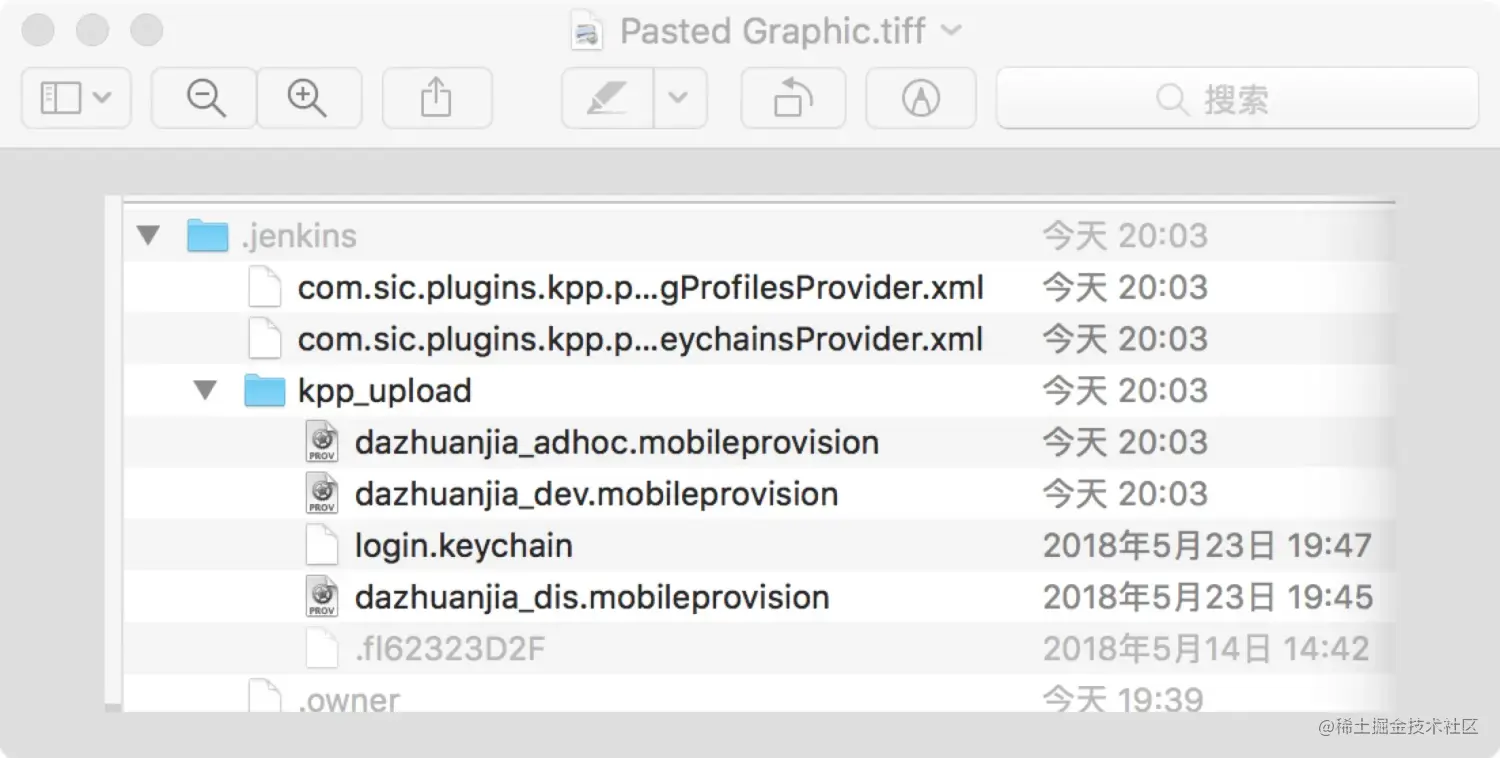
Task: Click the sidebar view toggle button
Action: pyautogui.click(x=75, y=98)
